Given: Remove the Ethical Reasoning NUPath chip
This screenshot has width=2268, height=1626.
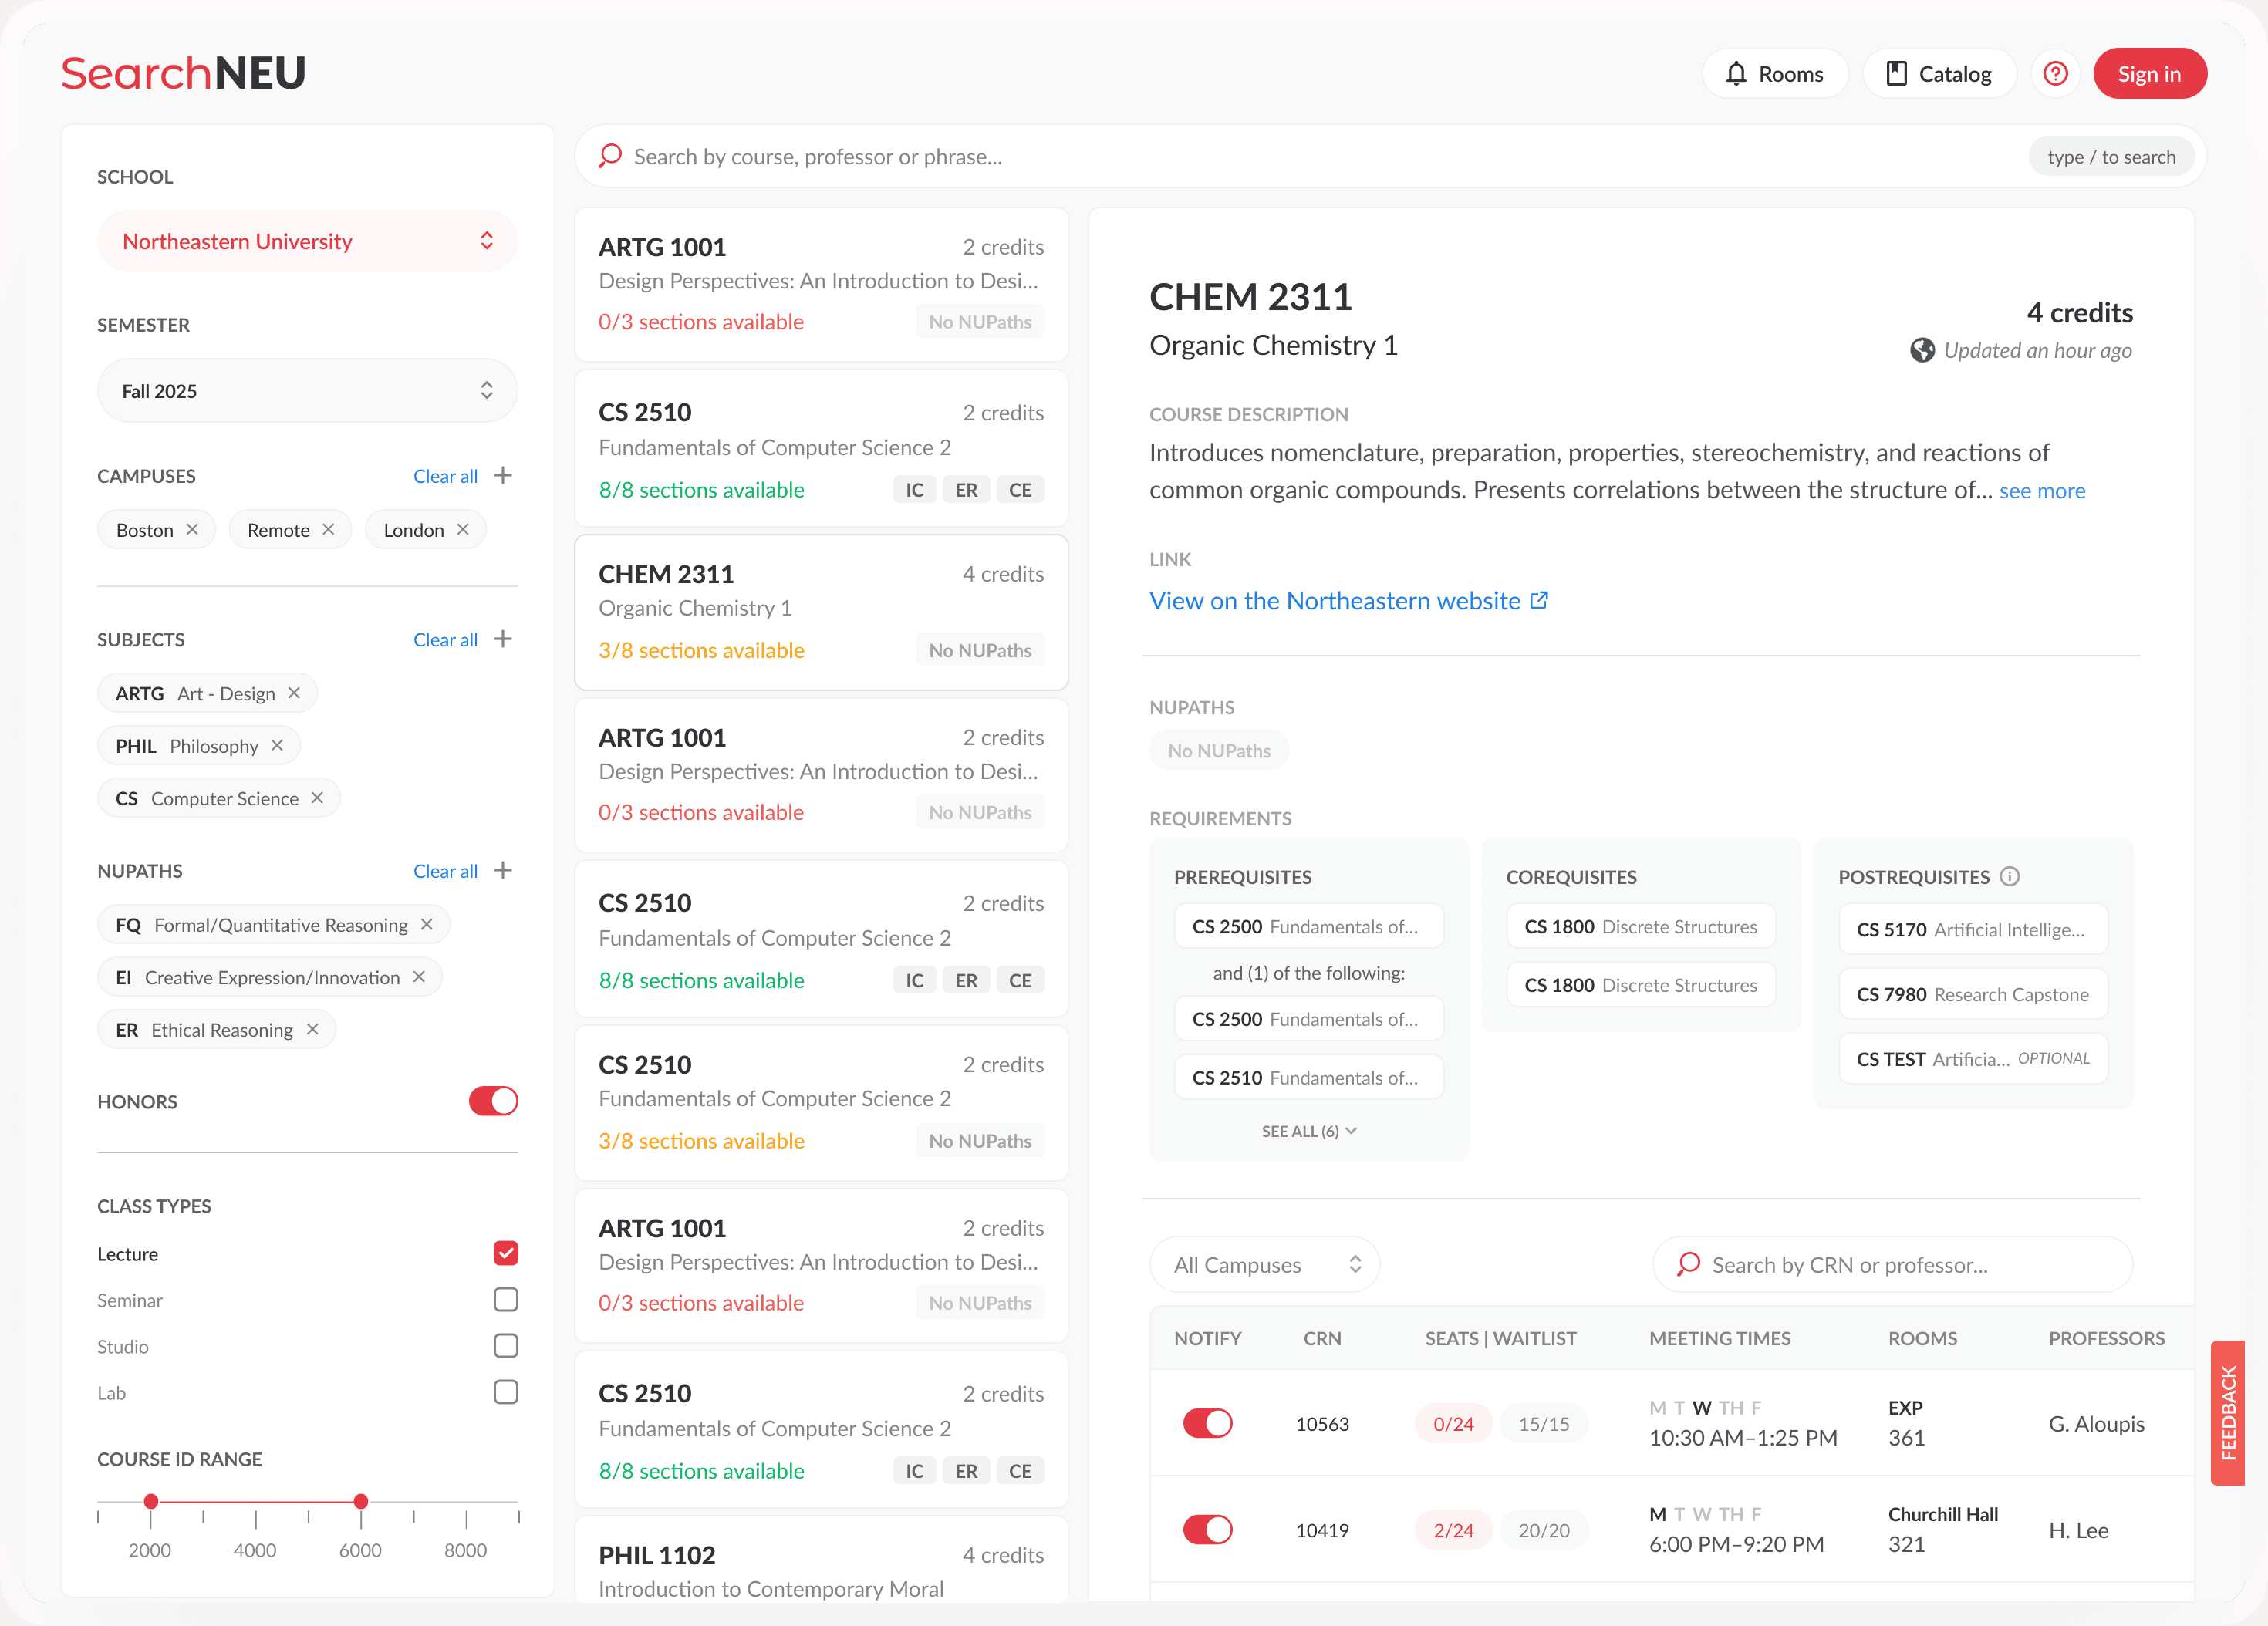Looking at the screenshot, I should pyautogui.click(x=312, y=1029).
